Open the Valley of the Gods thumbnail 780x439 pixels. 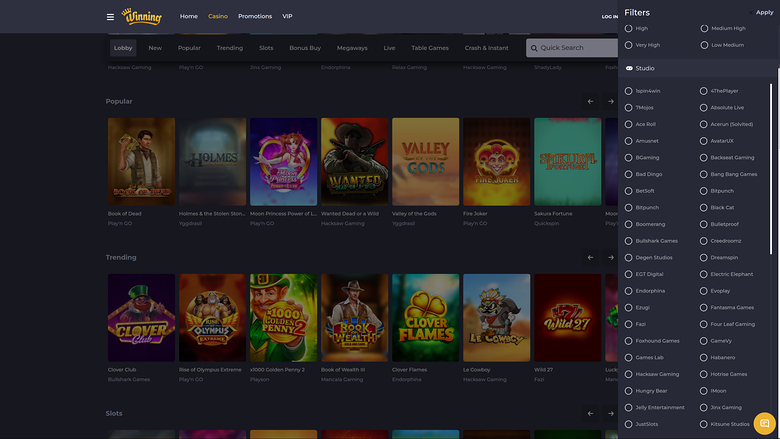pos(425,162)
